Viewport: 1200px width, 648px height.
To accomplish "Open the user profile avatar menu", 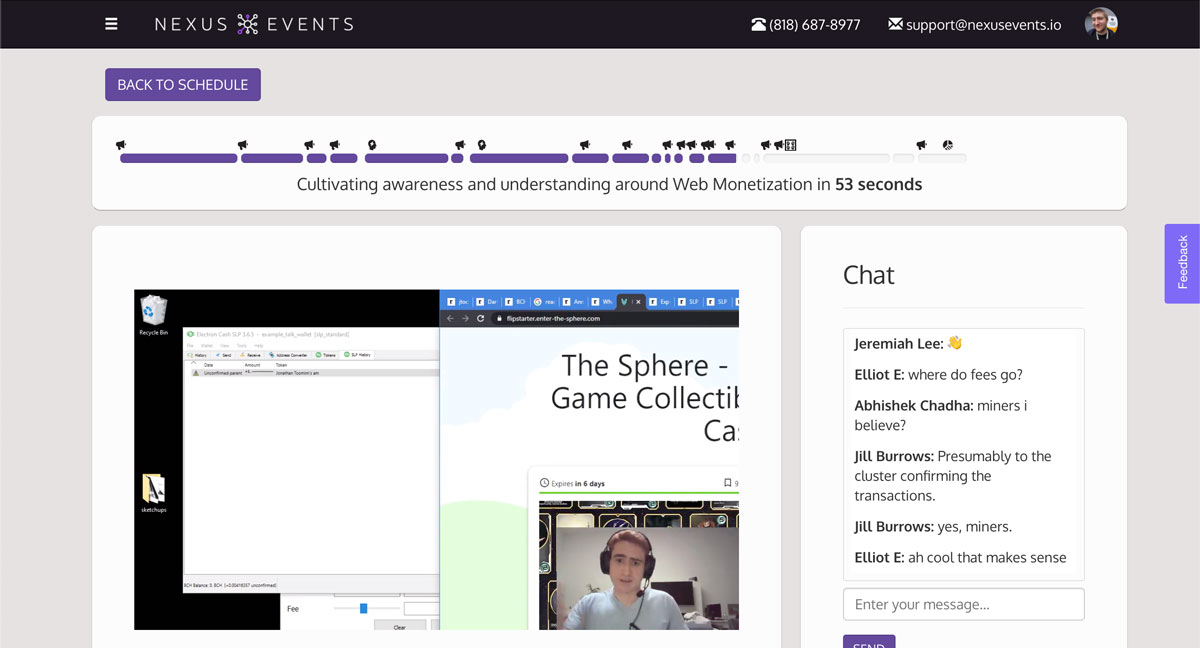I will (1101, 24).
